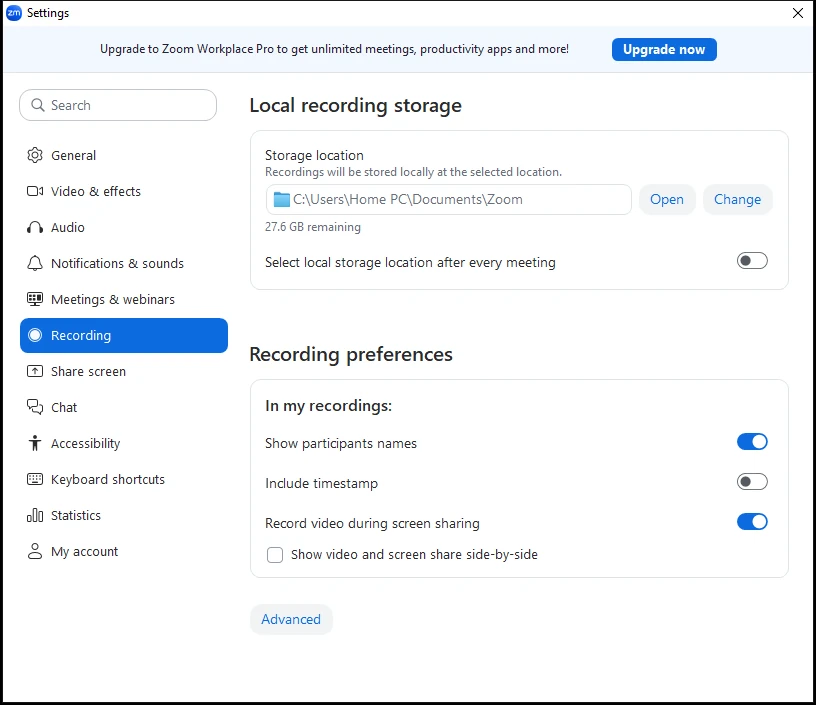Click the Statistics bar chart icon
816x705 pixels.
35,515
